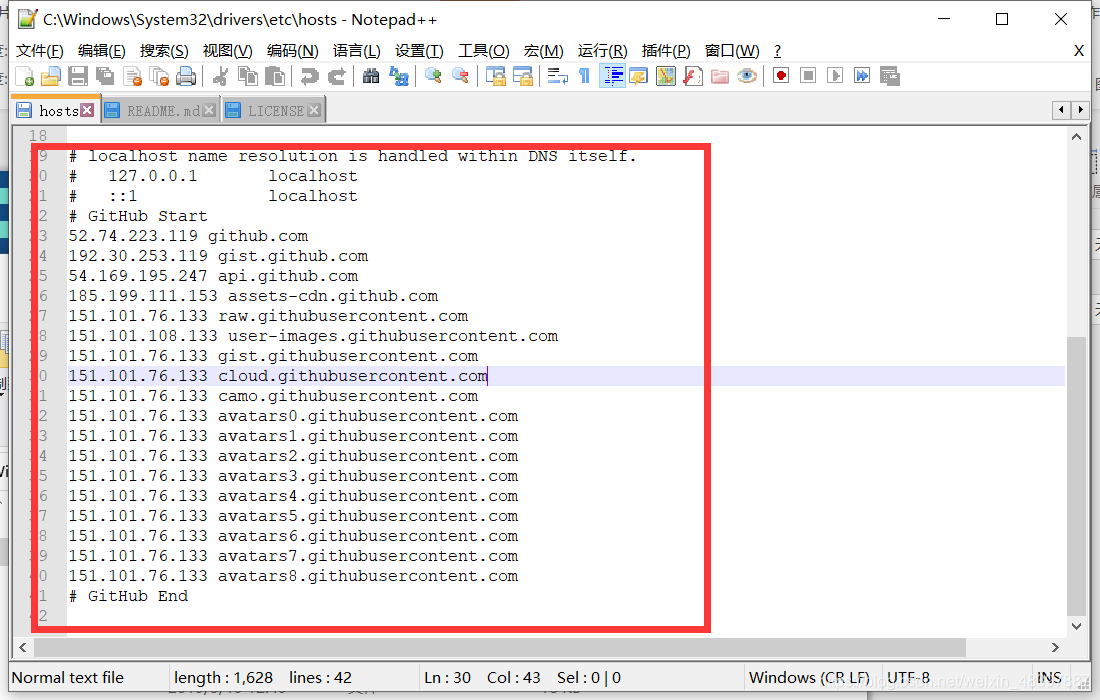Image resolution: width=1100 pixels, height=700 pixels.
Task: Copy selection using the toolbar Copy icon
Action: 248,76
